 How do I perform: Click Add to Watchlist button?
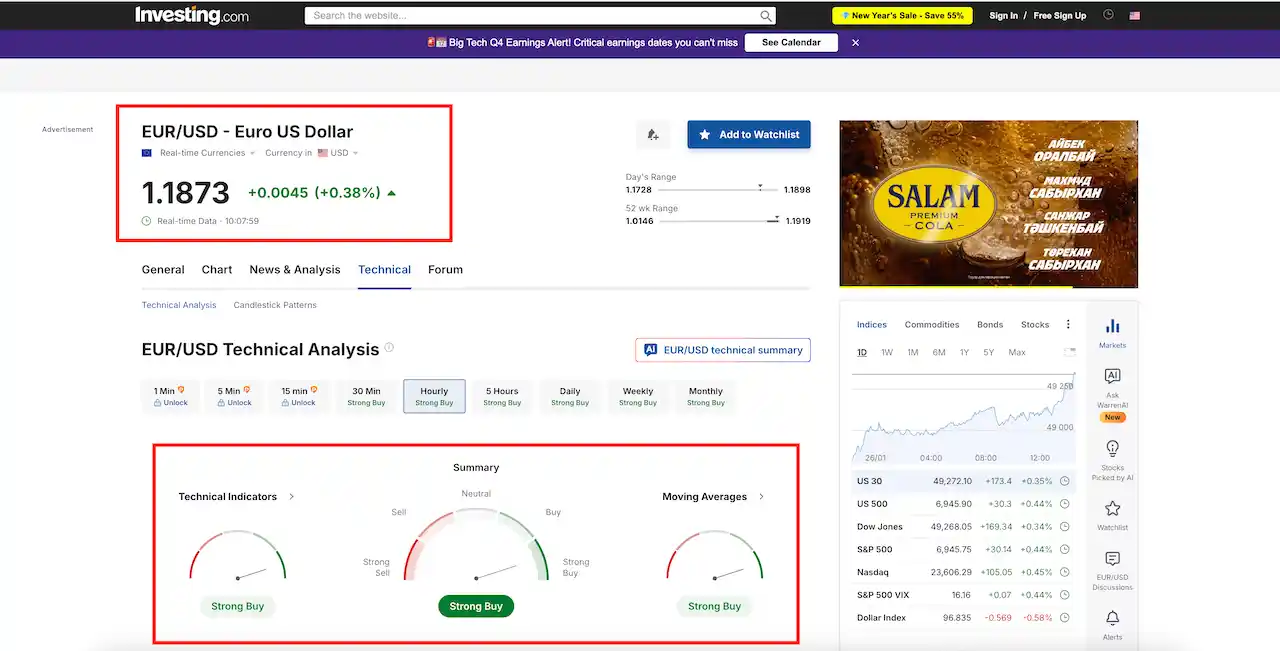point(749,134)
